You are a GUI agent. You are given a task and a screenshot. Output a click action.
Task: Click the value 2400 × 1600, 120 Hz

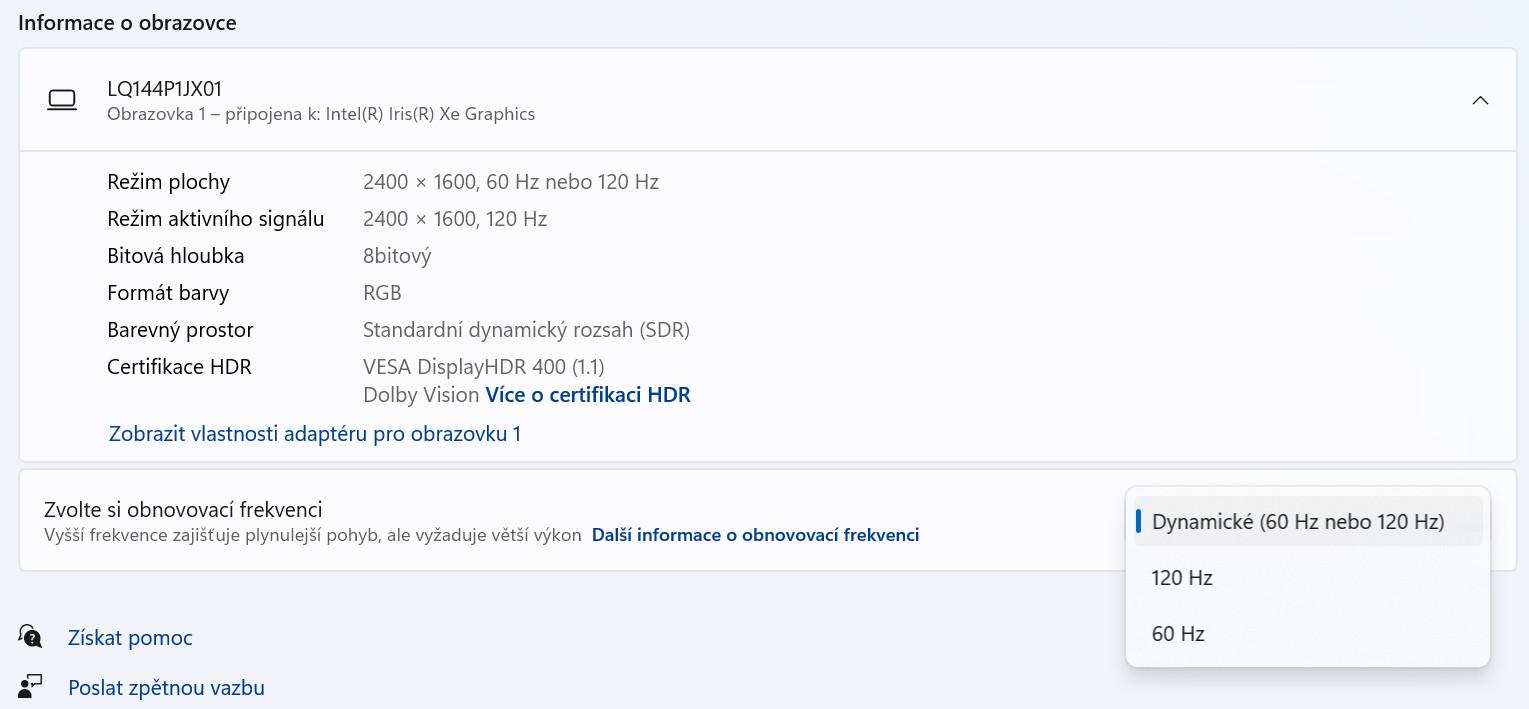(455, 219)
